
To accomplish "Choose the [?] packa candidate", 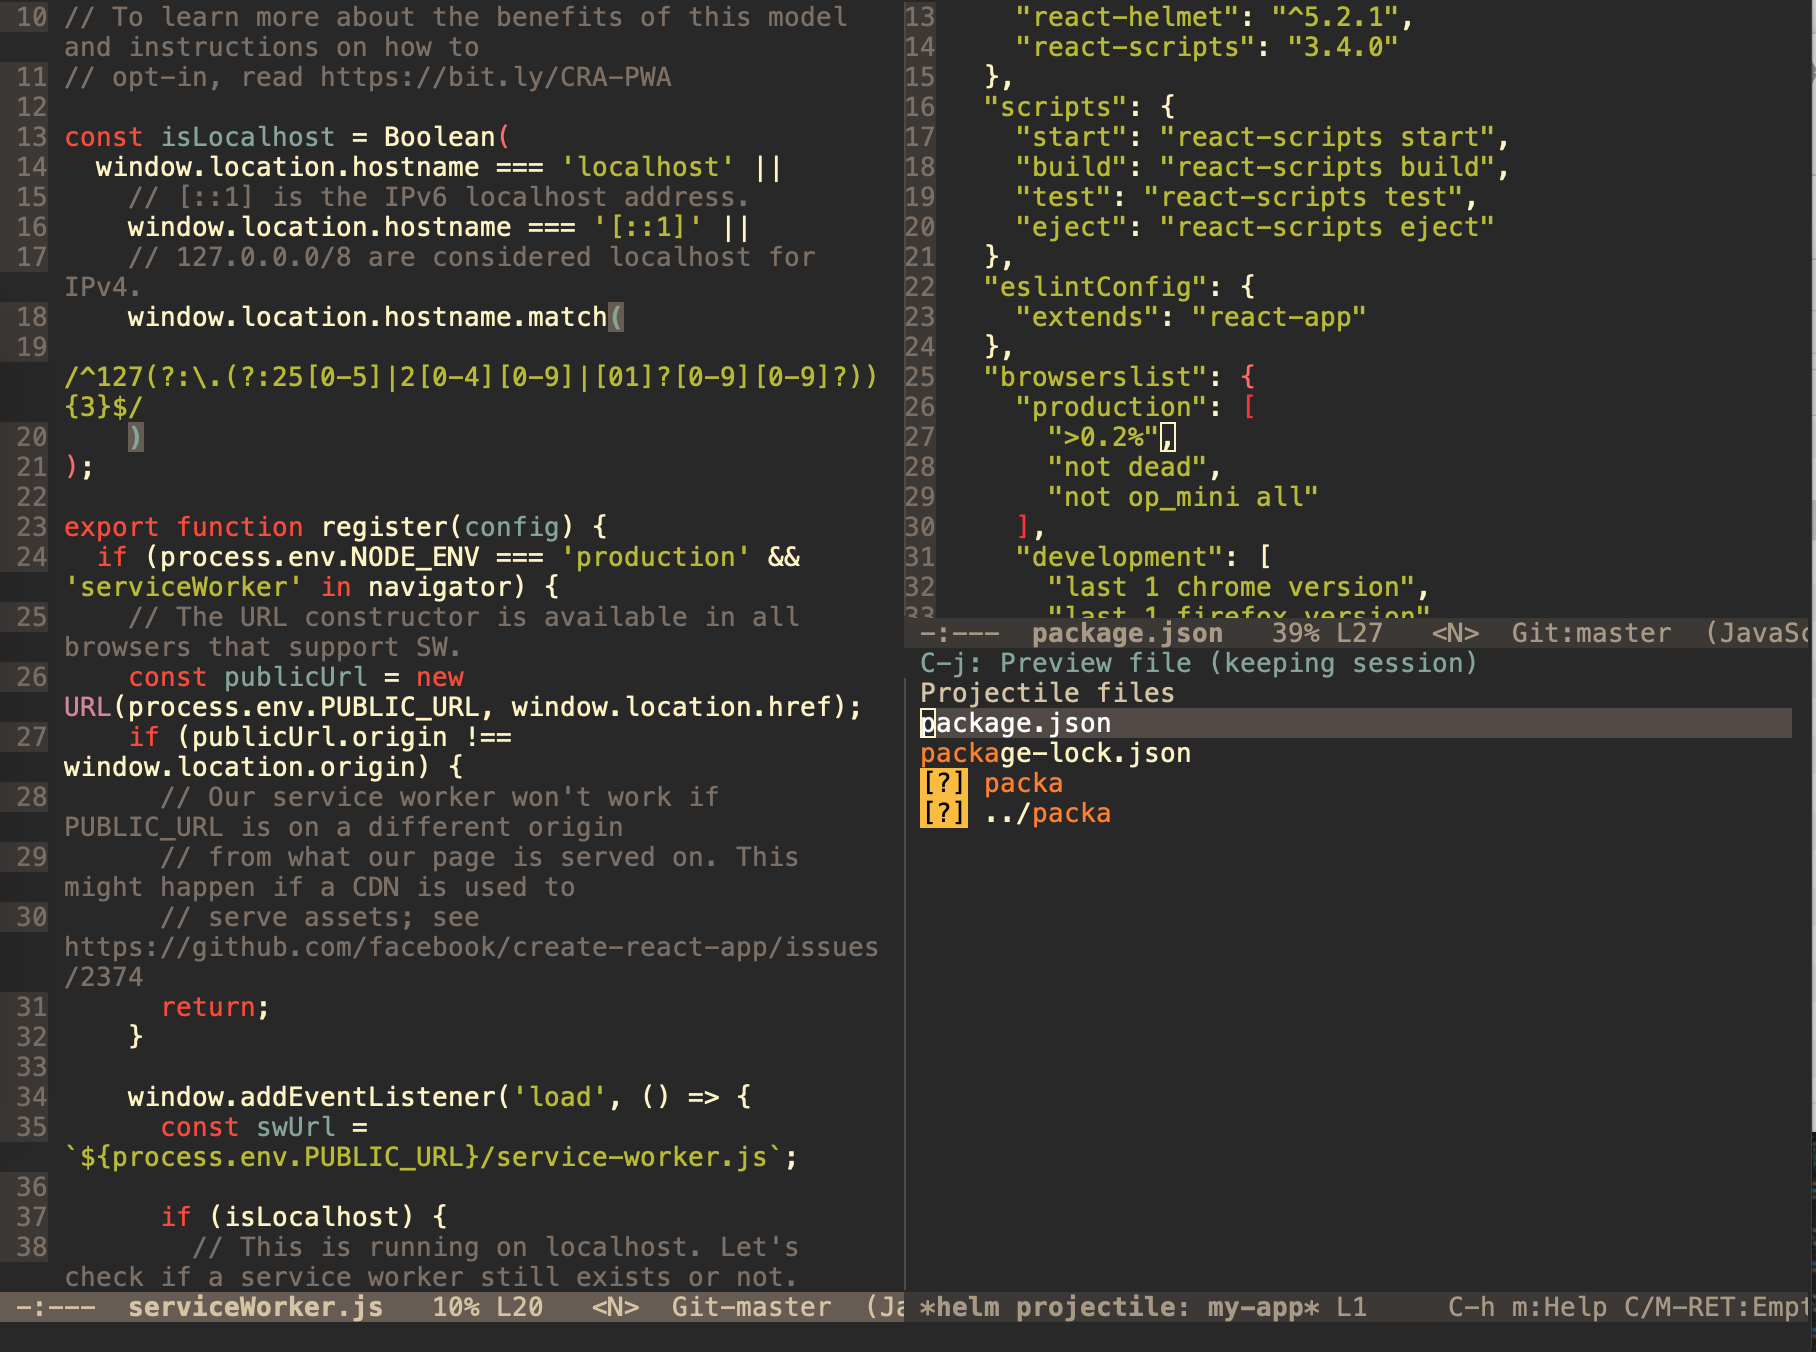I will tap(991, 783).
